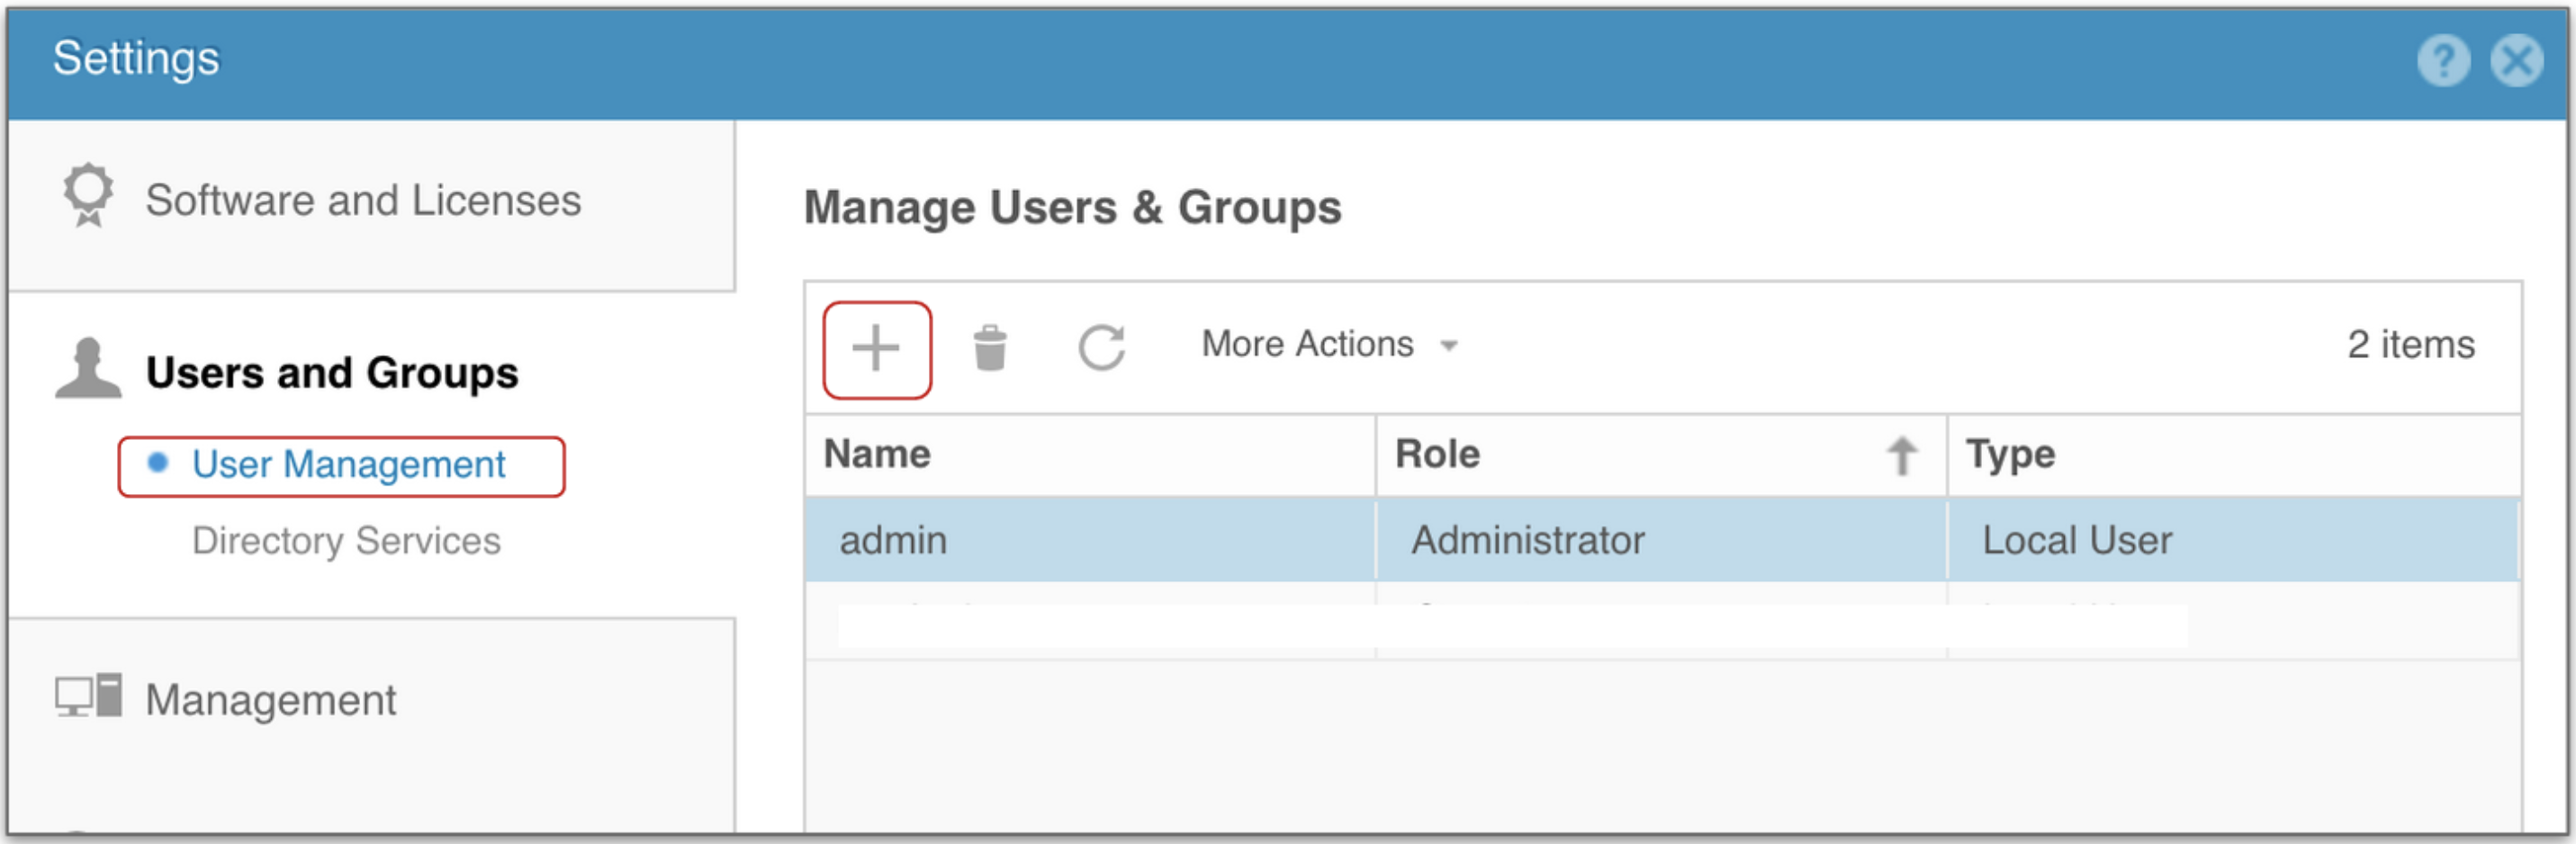Click the Management computer icon

85,698
